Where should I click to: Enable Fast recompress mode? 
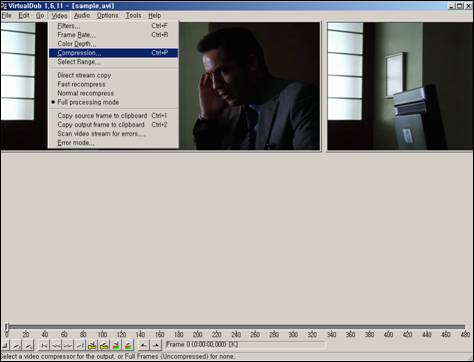coord(113,84)
